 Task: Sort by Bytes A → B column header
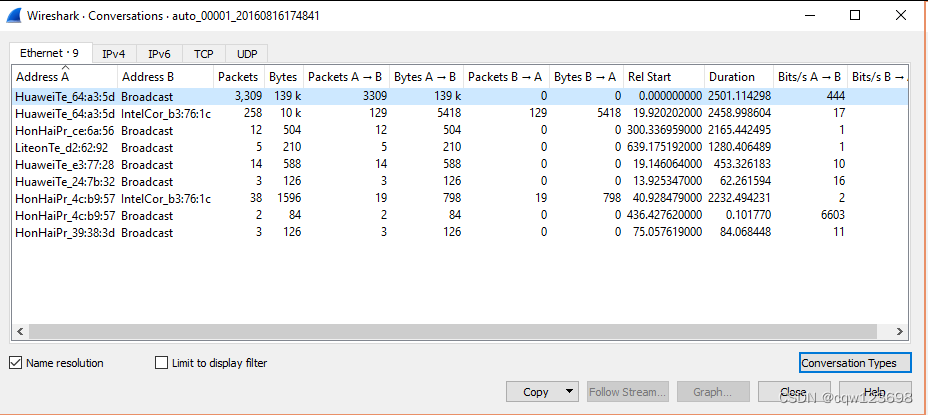(426, 76)
